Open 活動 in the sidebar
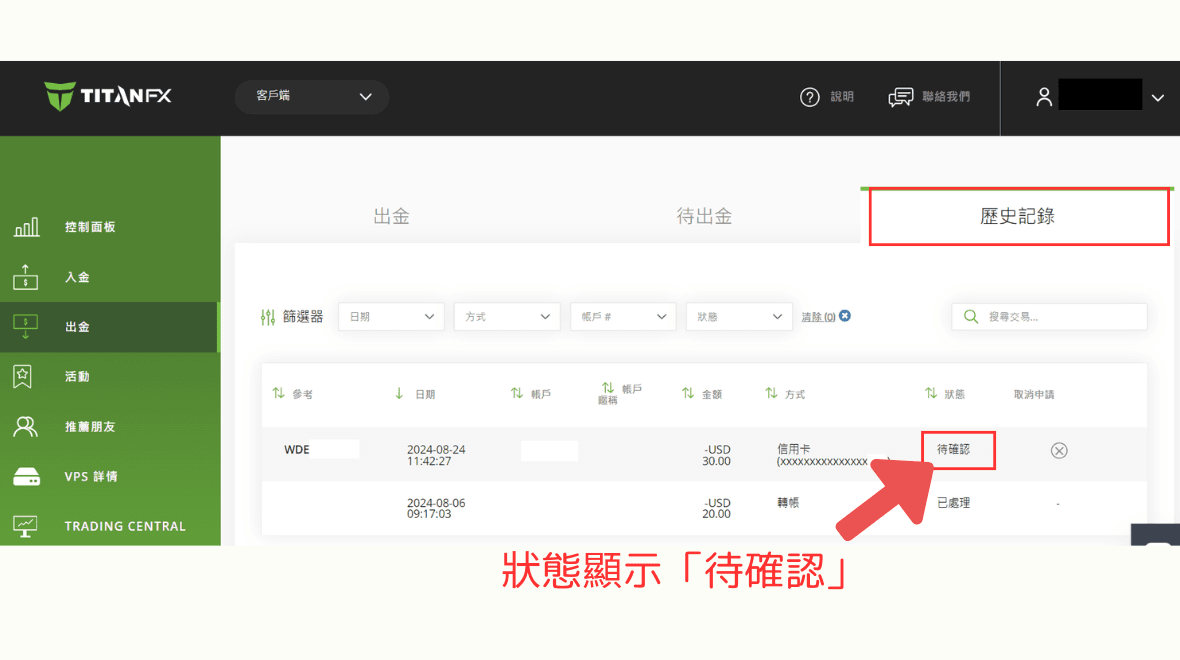The height and width of the screenshot is (660, 1180). (x=77, y=377)
